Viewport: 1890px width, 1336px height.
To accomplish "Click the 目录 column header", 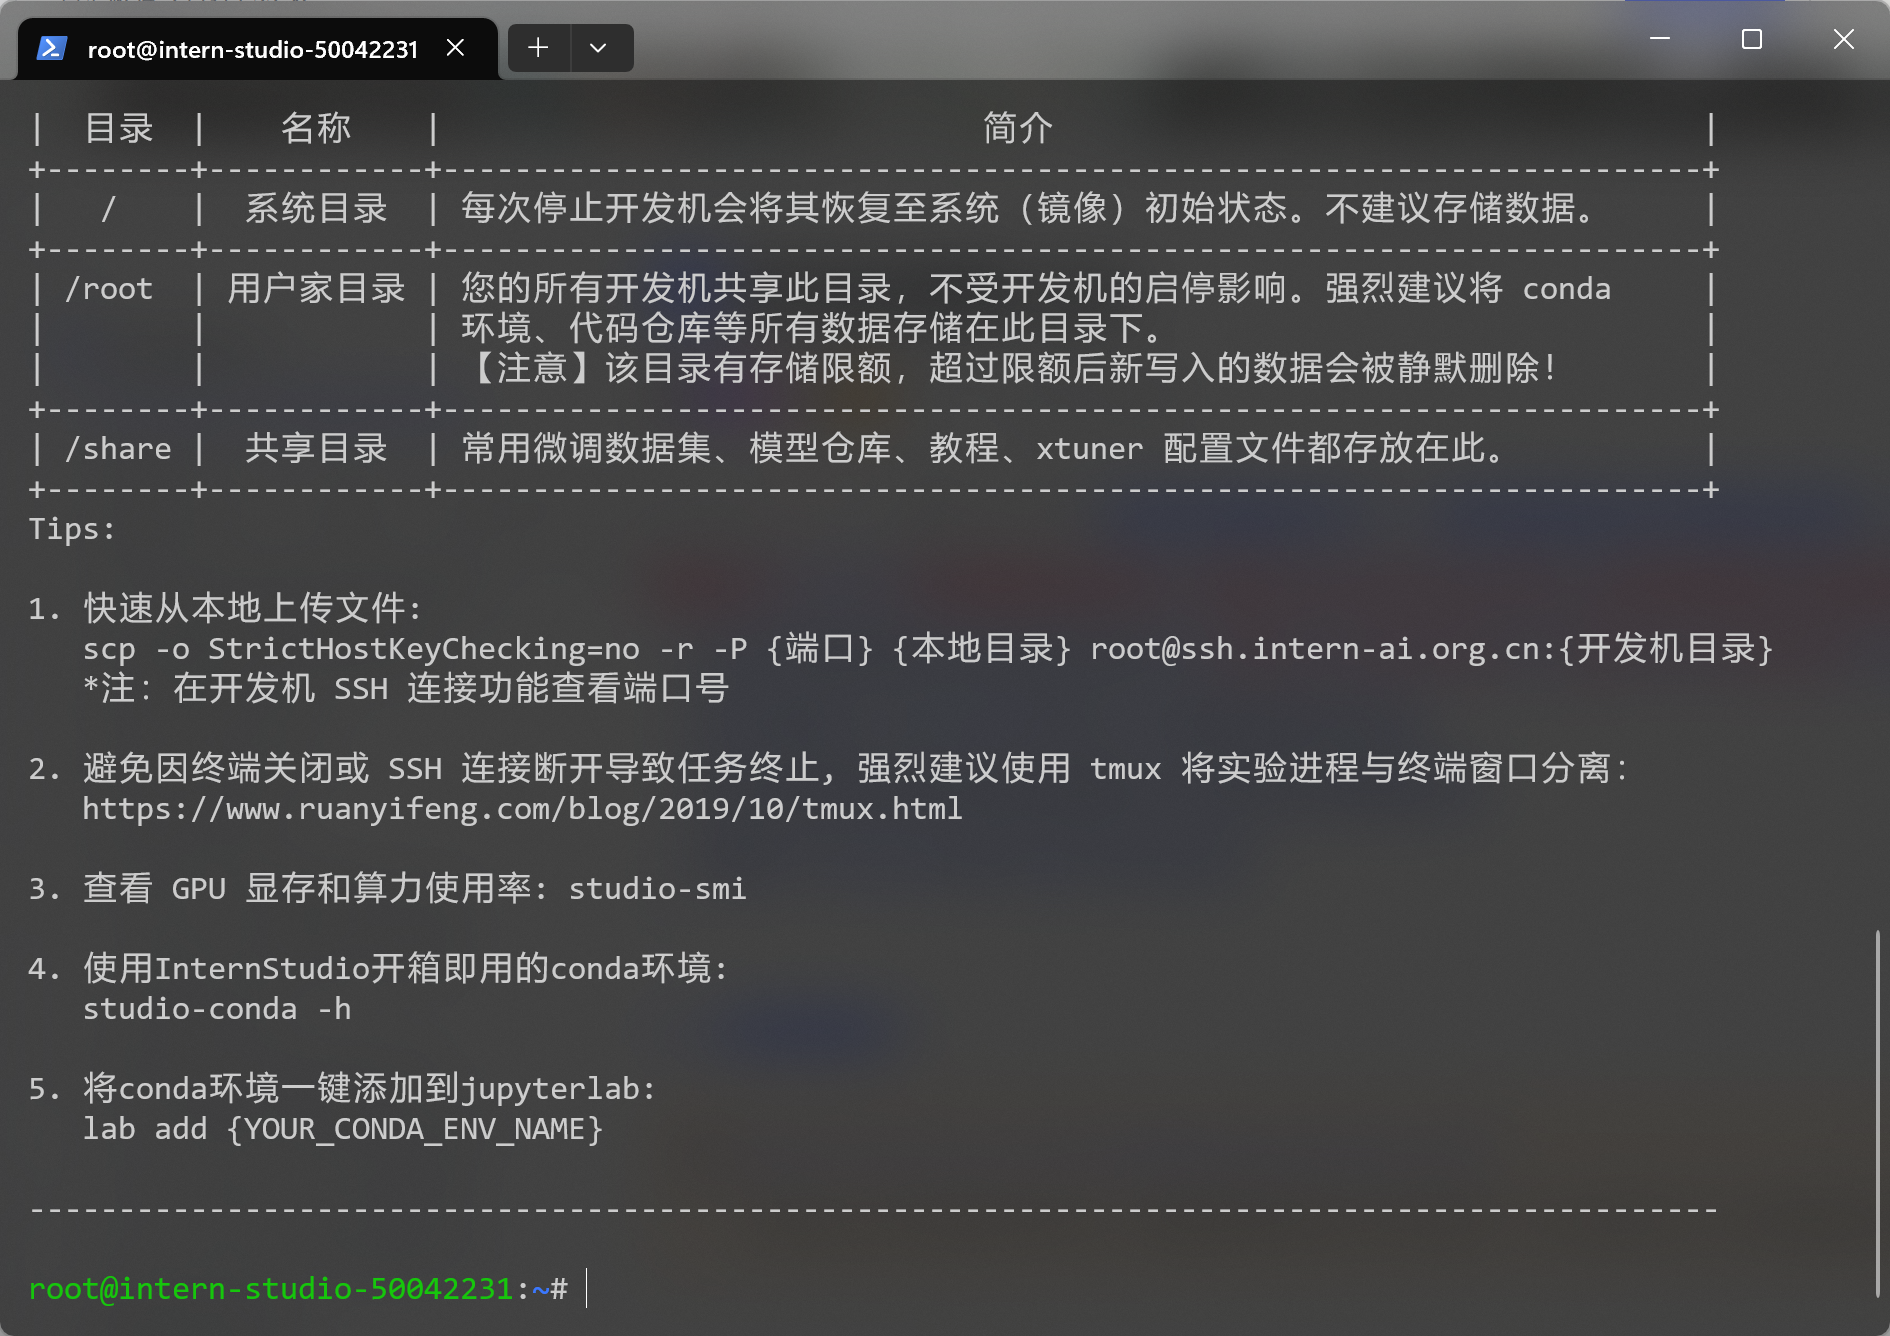I will (x=119, y=128).
